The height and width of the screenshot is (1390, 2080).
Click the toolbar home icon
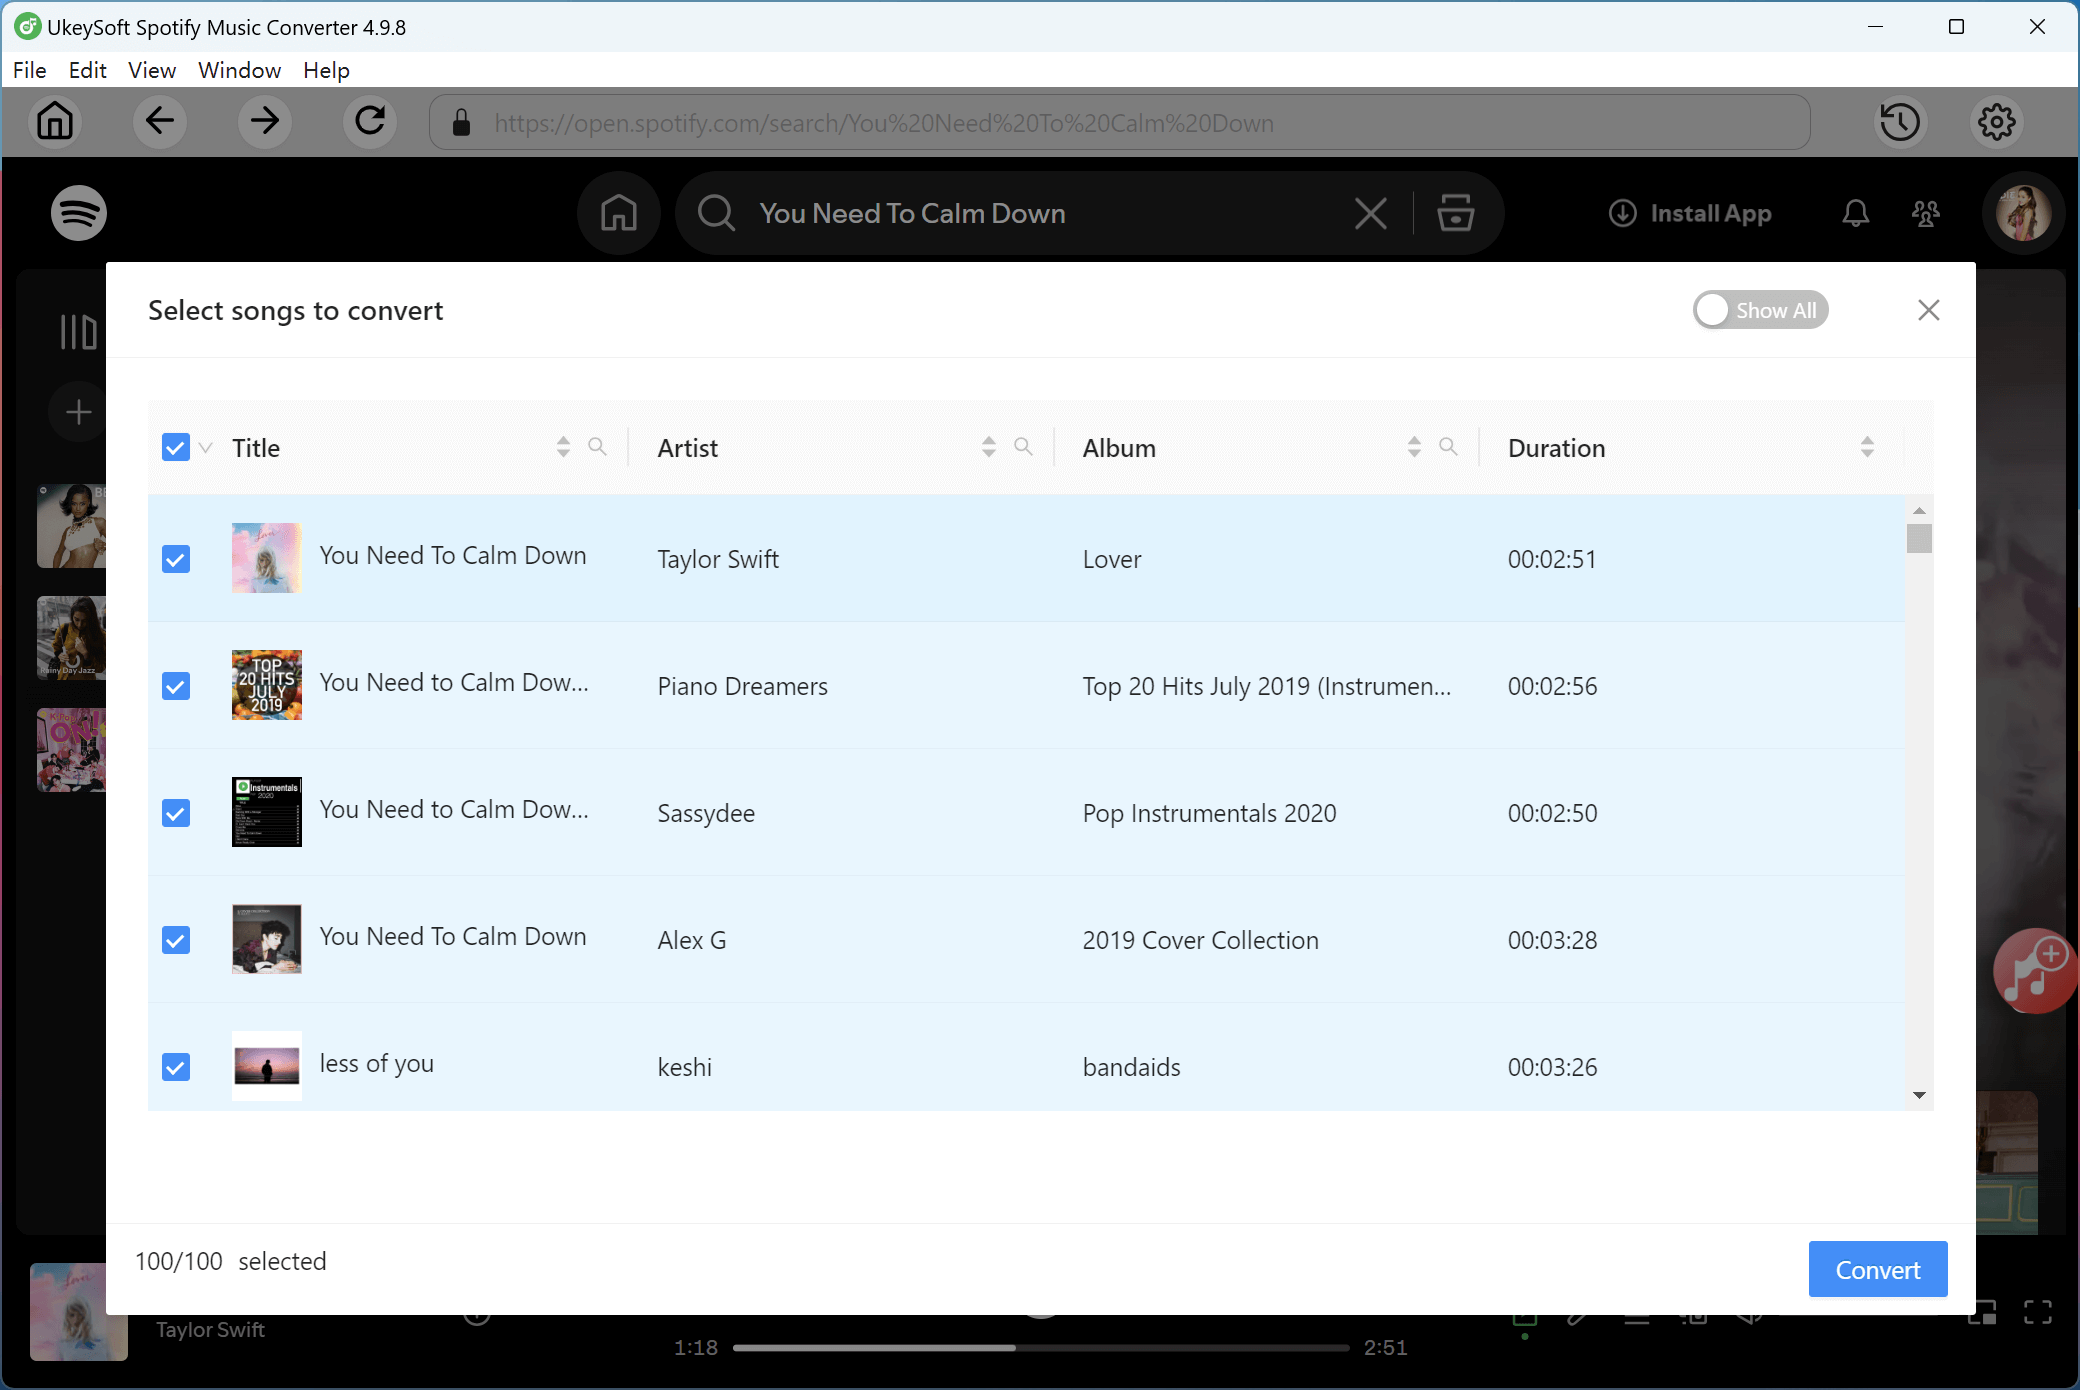click(55, 122)
